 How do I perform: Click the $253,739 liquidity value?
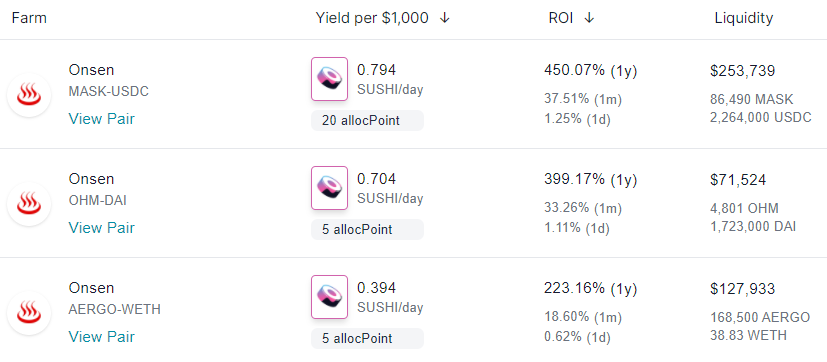[743, 71]
